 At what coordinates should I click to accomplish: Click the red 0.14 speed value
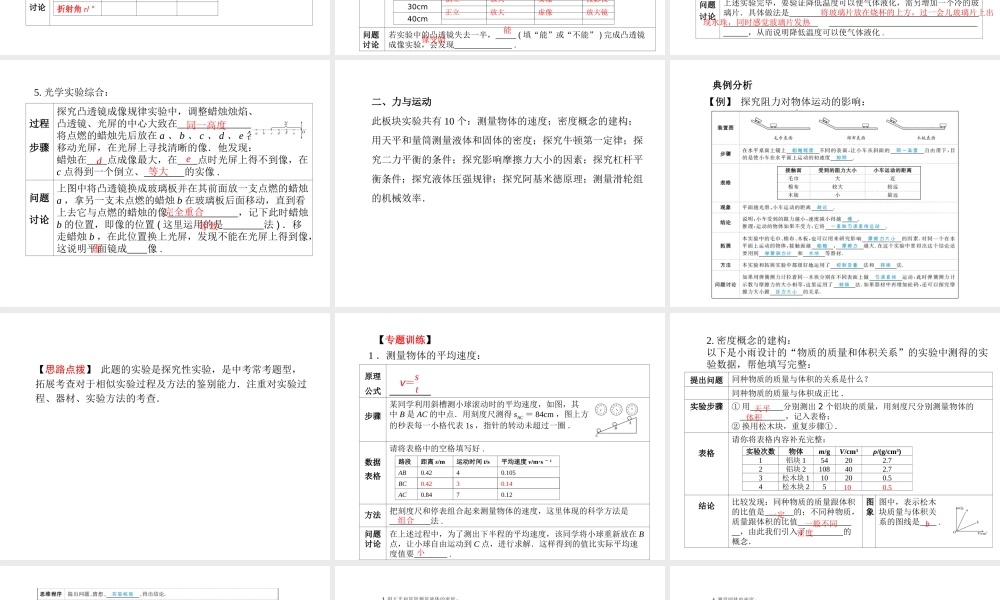(506, 483)
